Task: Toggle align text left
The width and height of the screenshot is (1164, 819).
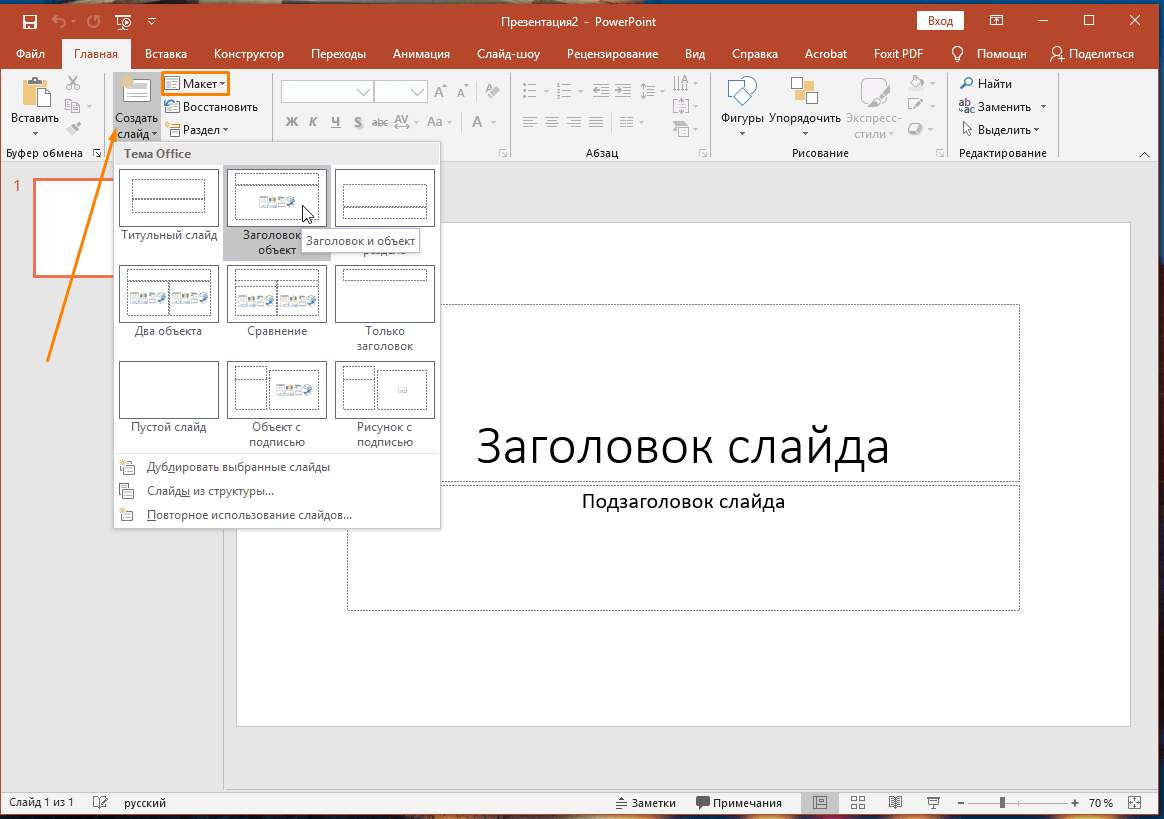Action: (x=529, y=122)
